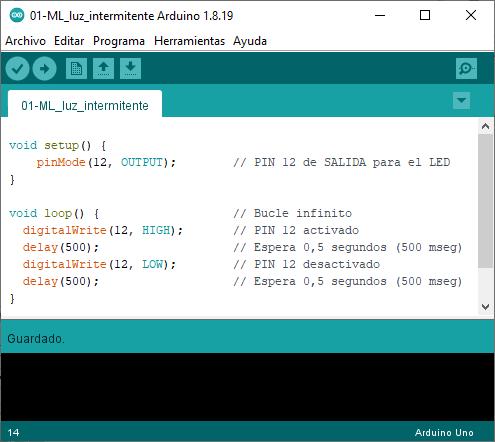
Task: Click line number 14 in status bar
Action: pos(13,433)
